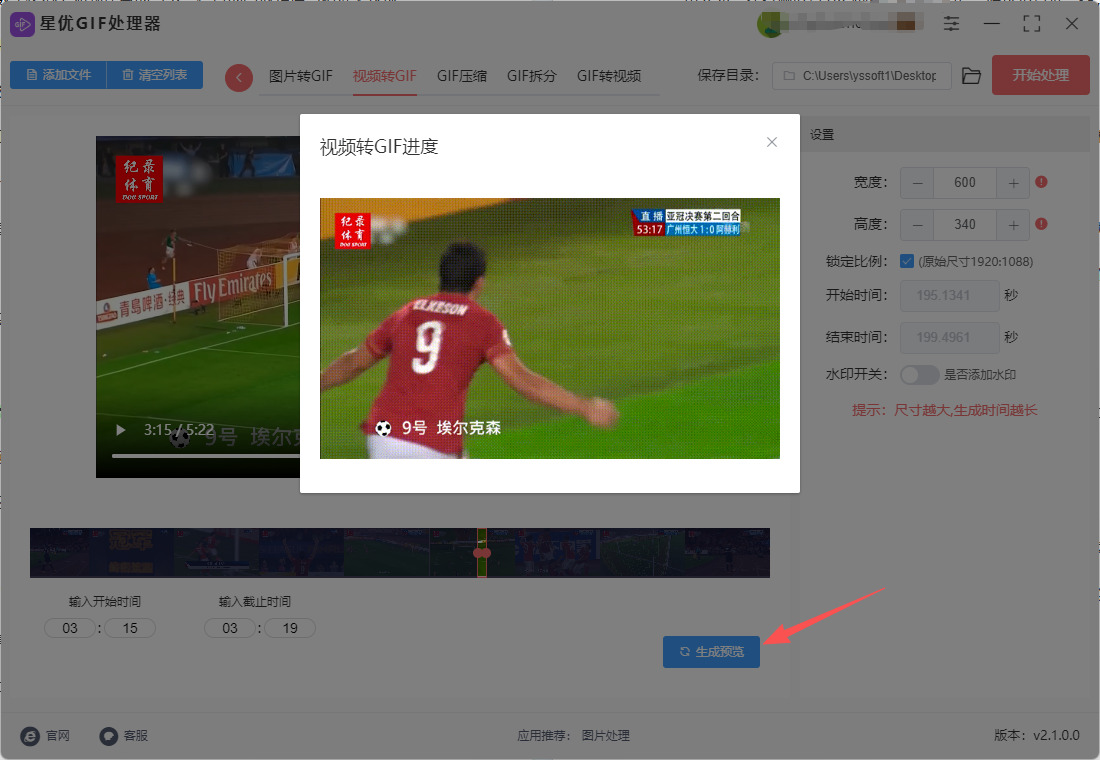Click the red back arrow circle icon

click(x=239, y=78)
